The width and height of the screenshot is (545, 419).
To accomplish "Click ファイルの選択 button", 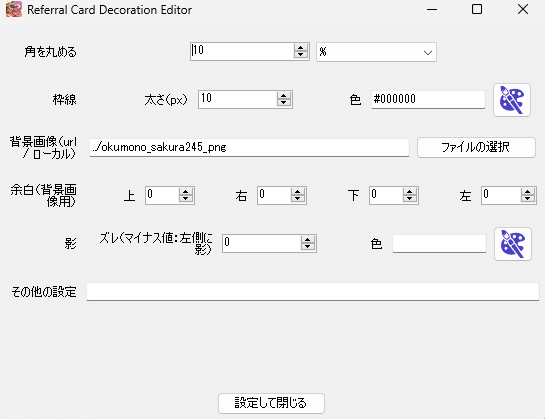I will (x=476, y=147).
